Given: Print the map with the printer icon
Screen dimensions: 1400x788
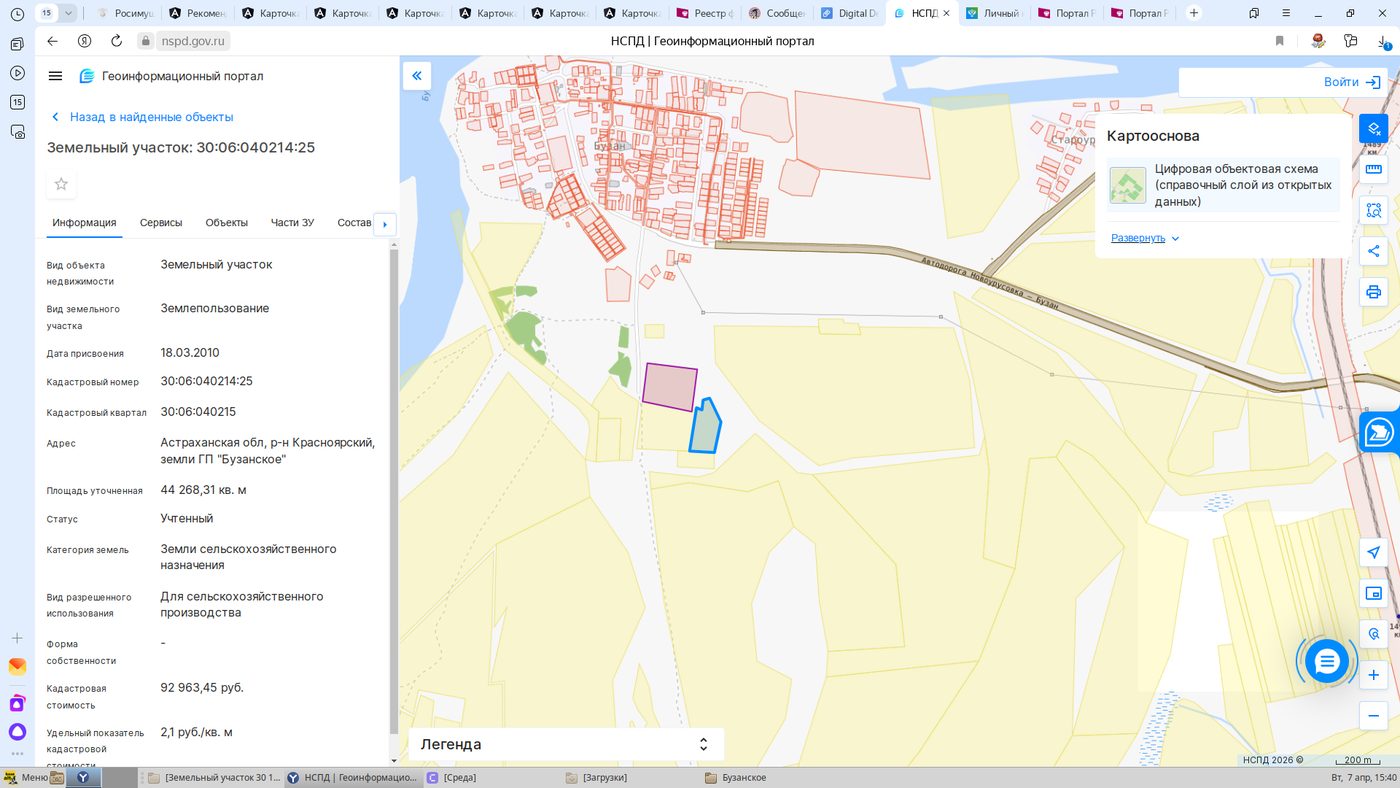Looking at the screenshot, I should (x=1374, y=292).
